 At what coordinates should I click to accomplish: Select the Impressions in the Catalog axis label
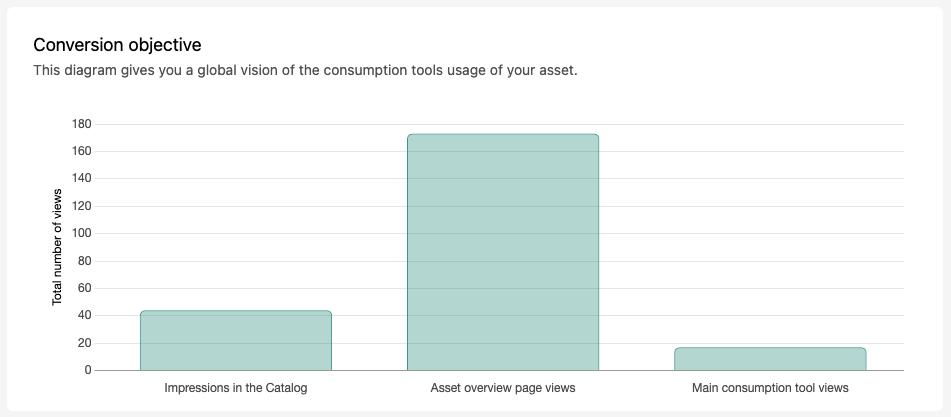point(236,388)
